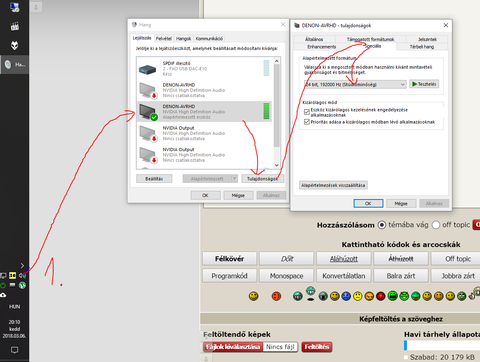Screen dimensions: 480x362
Task: Select the témába vág radio button
Action: (382, 225)
